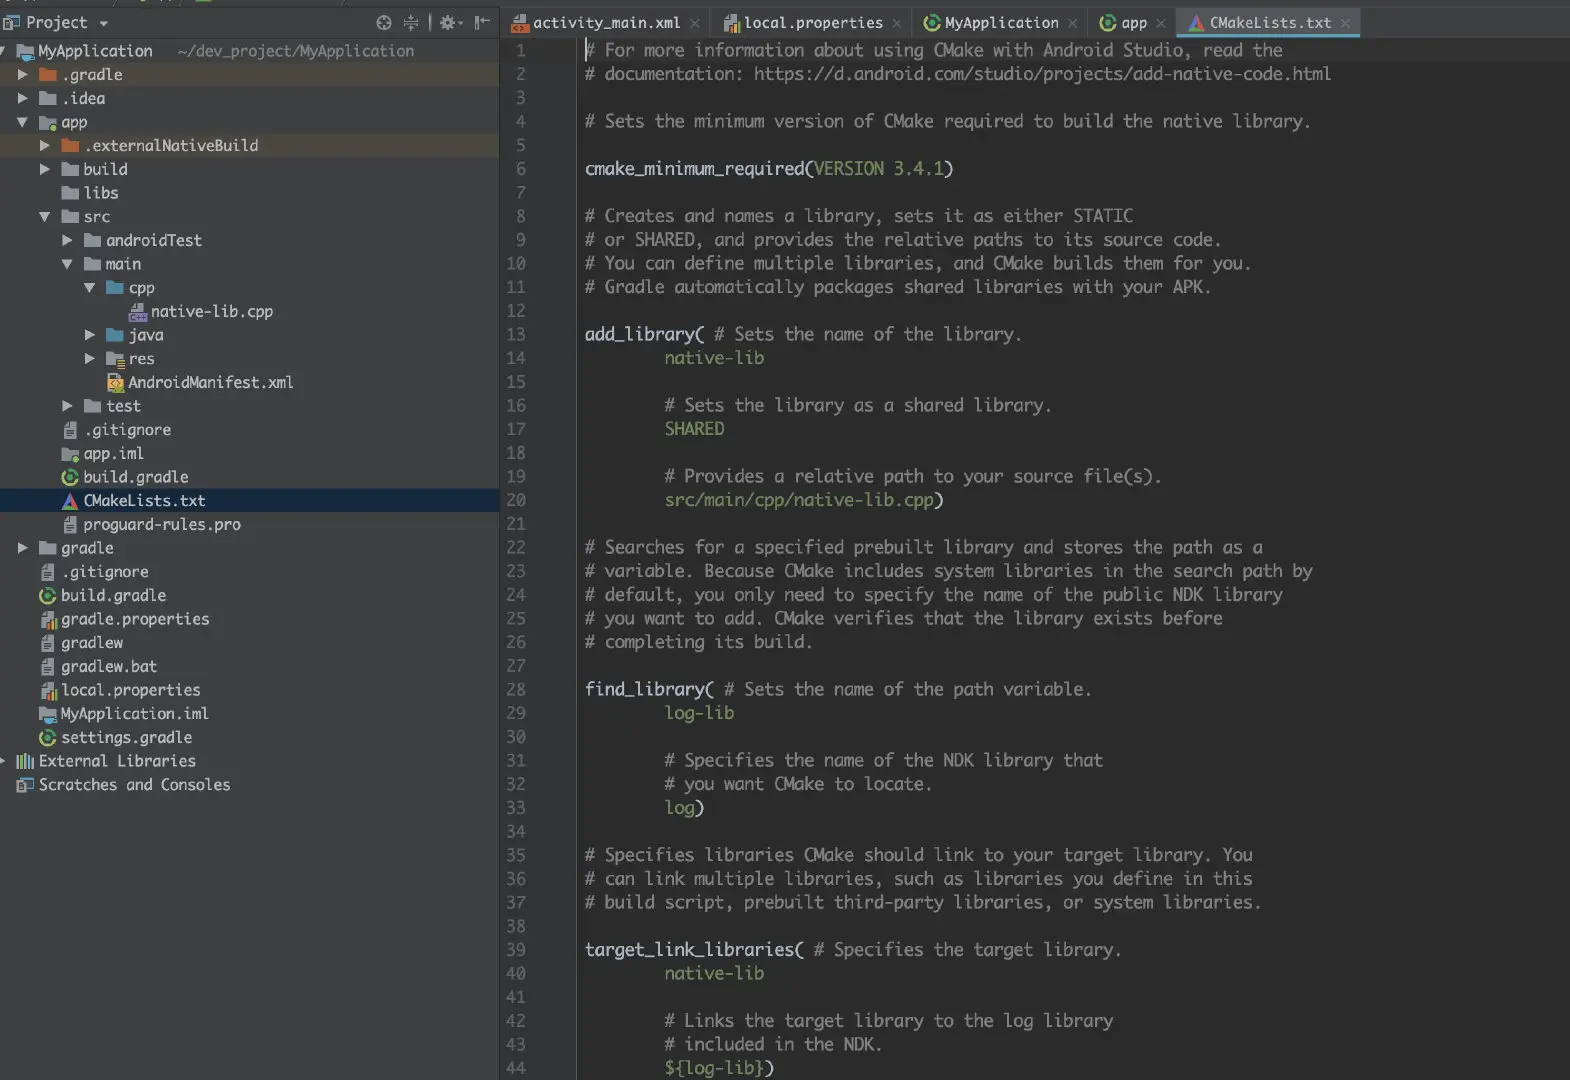Expand the res folder

click(90, 359)
